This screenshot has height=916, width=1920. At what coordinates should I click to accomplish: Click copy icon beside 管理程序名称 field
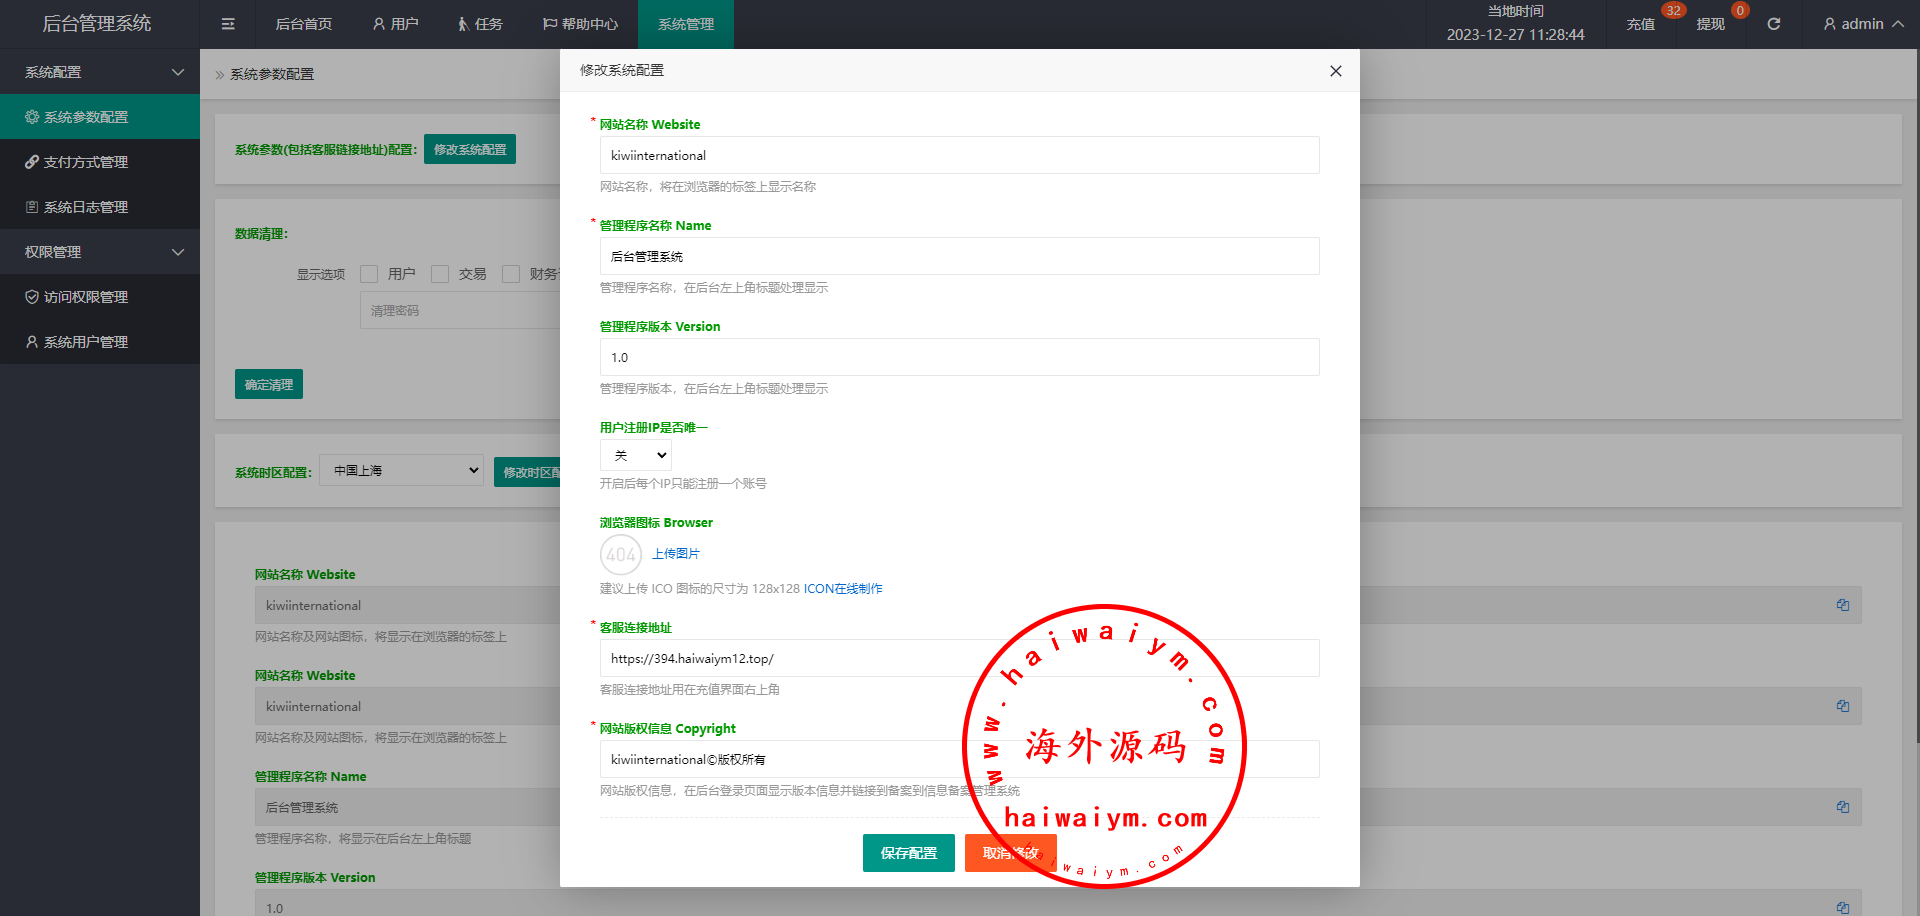click(1842, 807)
